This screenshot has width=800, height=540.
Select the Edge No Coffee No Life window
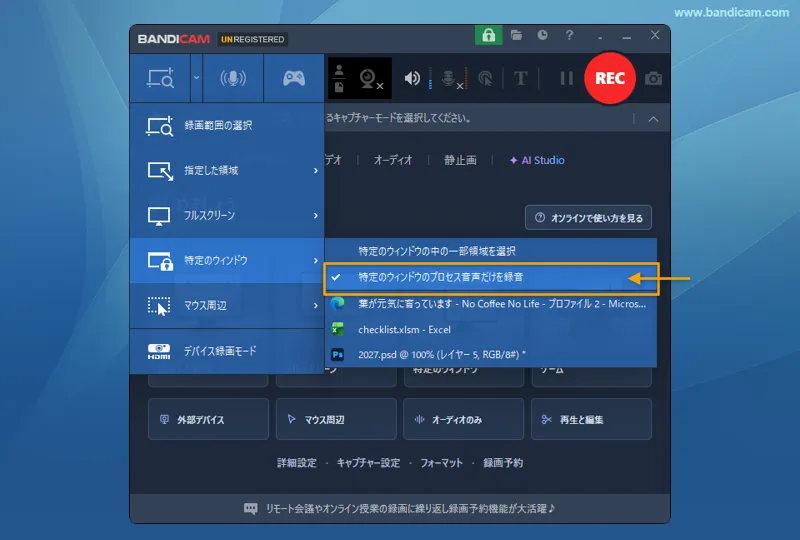(490, 304)
